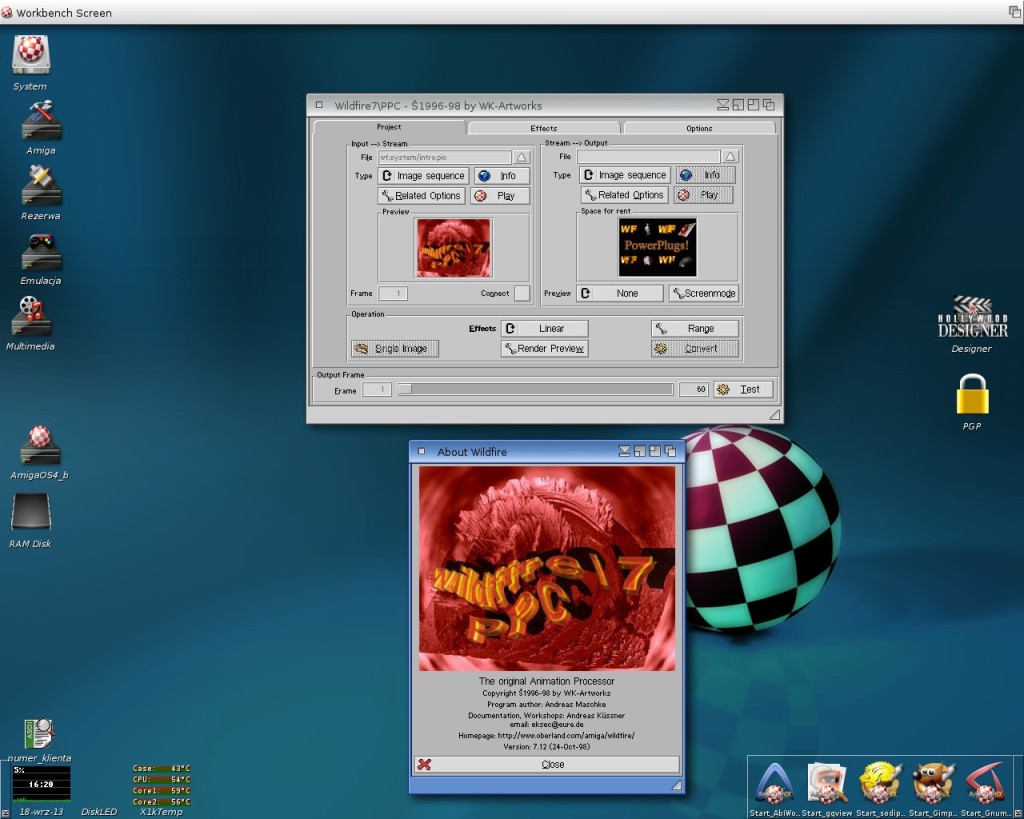Viewport: 1024px width, 819px height.
Task: Click the output File path field
Action: (x=648, y=157)
